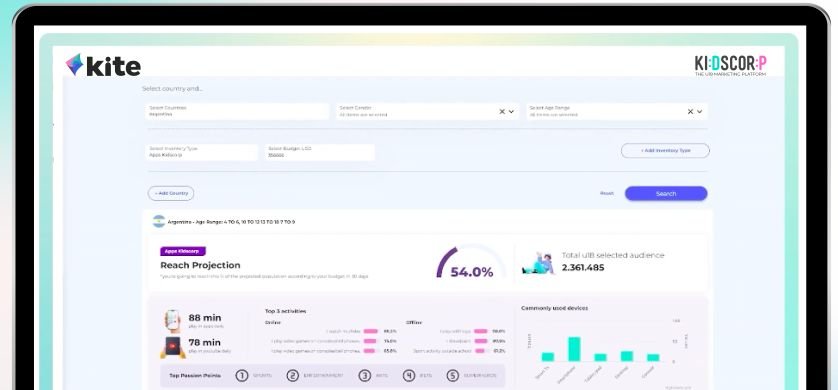Click the Kidscorp logo at top right
838x390 pixels.
pos(730,66)
